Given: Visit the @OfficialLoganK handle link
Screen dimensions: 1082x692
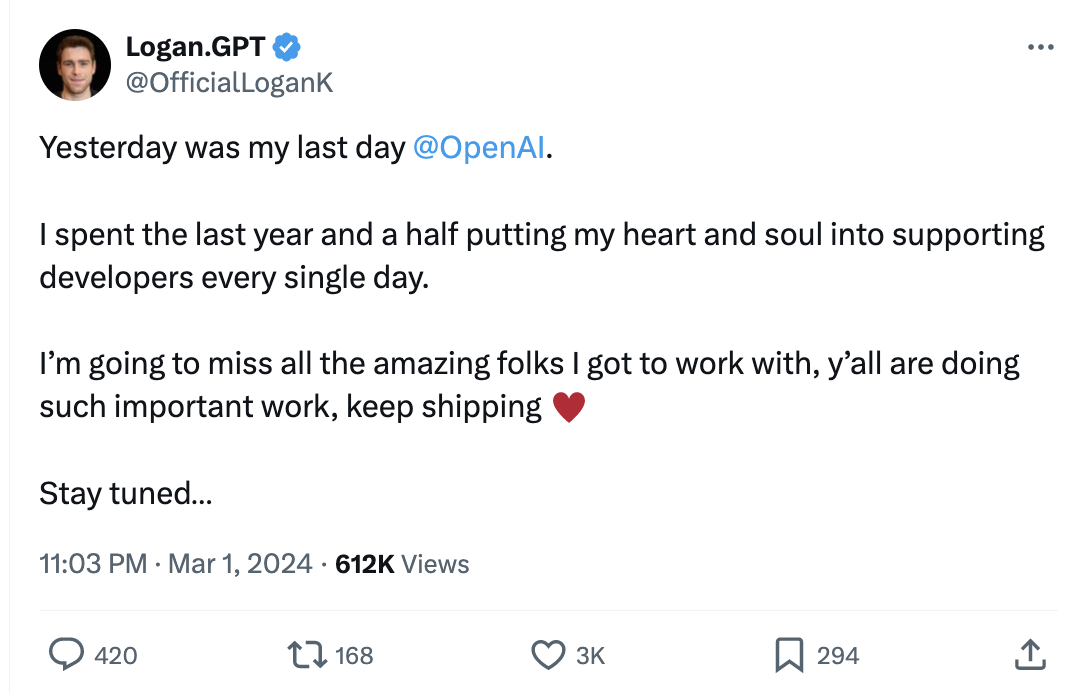Looking at the screenshot, I should pos(229,82).
